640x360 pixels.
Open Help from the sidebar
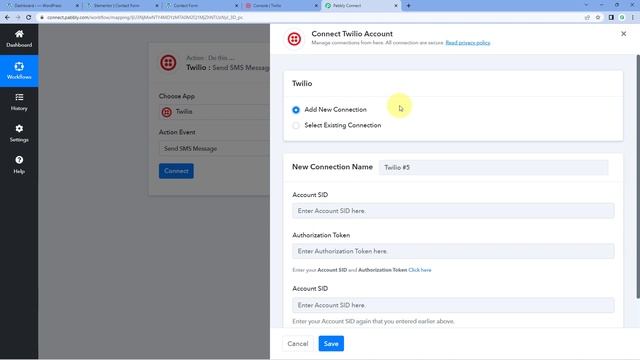point(19,165)
